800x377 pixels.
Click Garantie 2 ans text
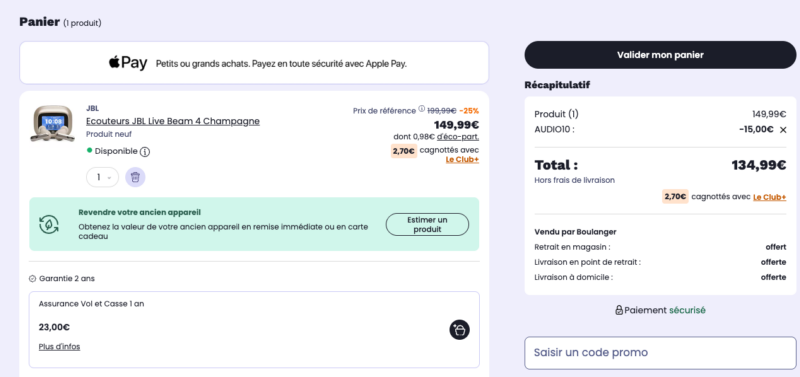(67, 279)
